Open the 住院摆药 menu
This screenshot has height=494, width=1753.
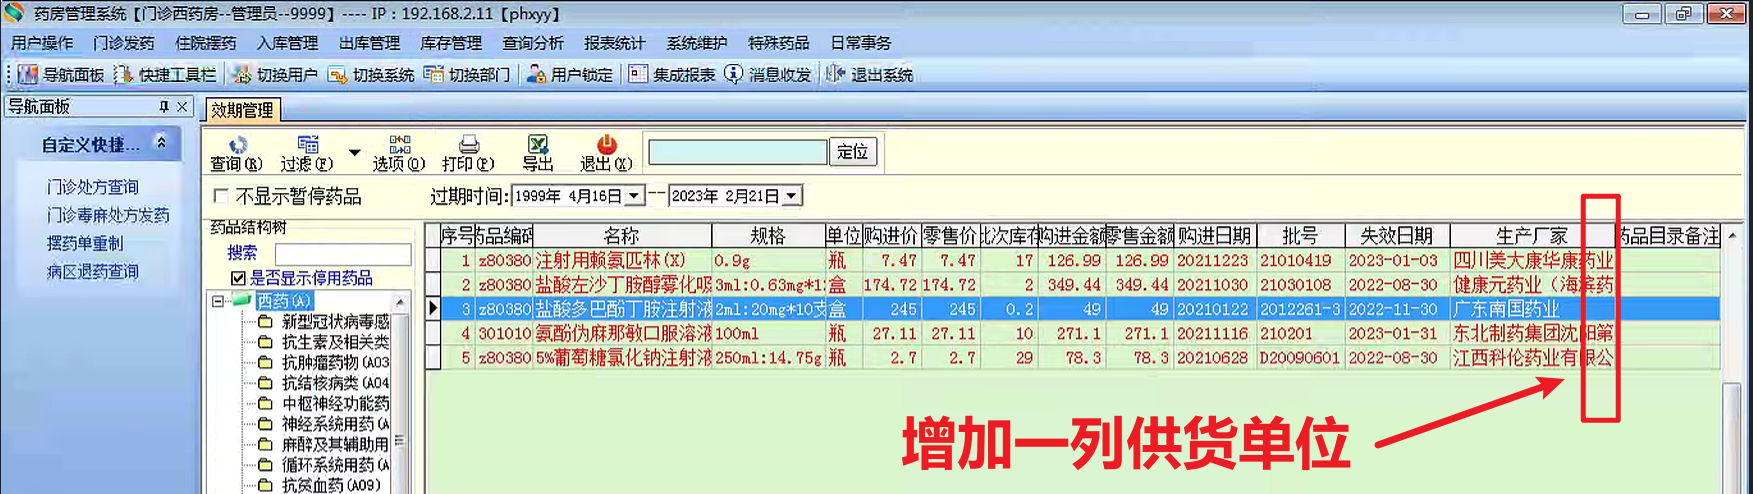(206, 43)
